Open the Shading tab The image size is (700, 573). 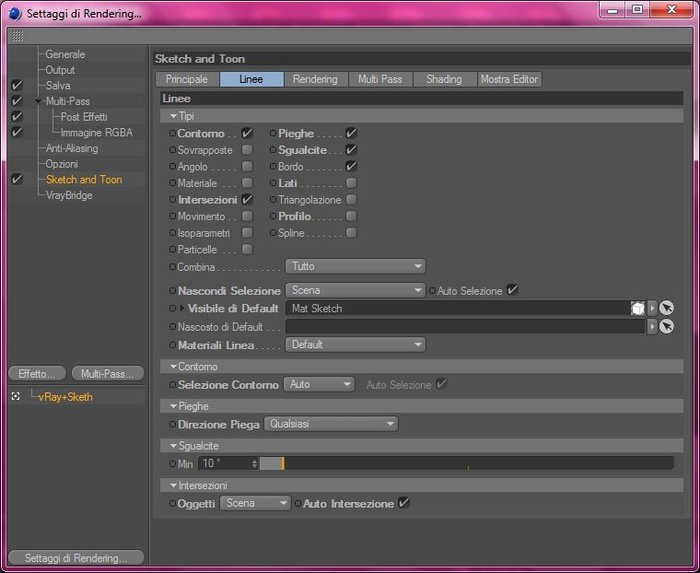(x=445, y=79)
